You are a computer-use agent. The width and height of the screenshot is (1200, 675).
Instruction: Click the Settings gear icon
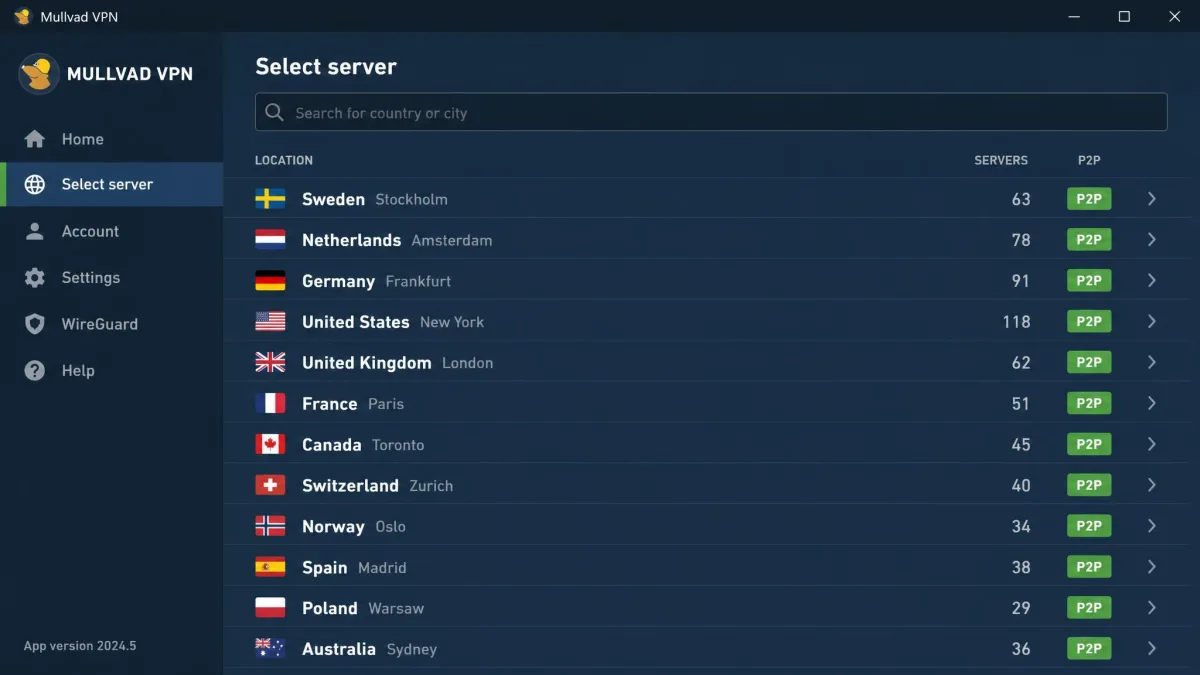point(35,278)
